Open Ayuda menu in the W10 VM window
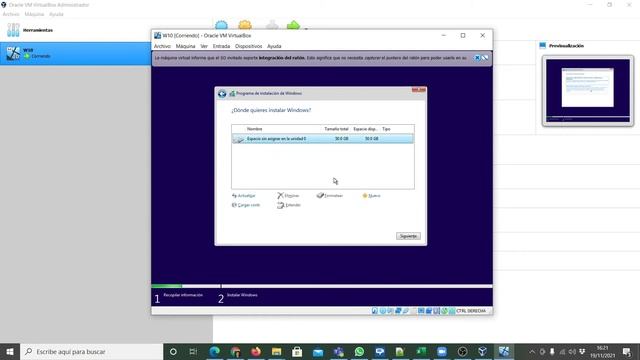The width and height of the screenshot is (640, 360). pos(274,46)
